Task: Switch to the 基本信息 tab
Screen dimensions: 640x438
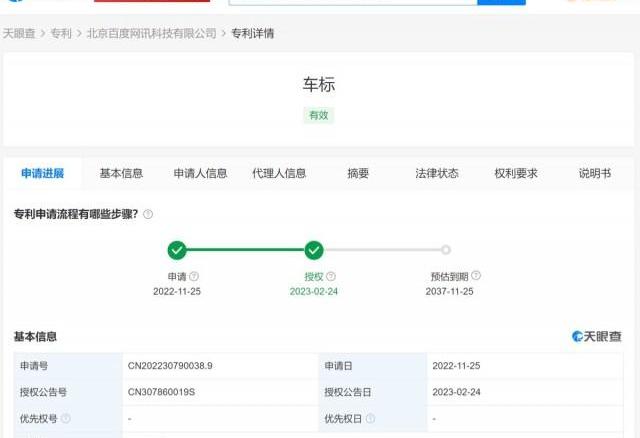Action: click(121, 173)
